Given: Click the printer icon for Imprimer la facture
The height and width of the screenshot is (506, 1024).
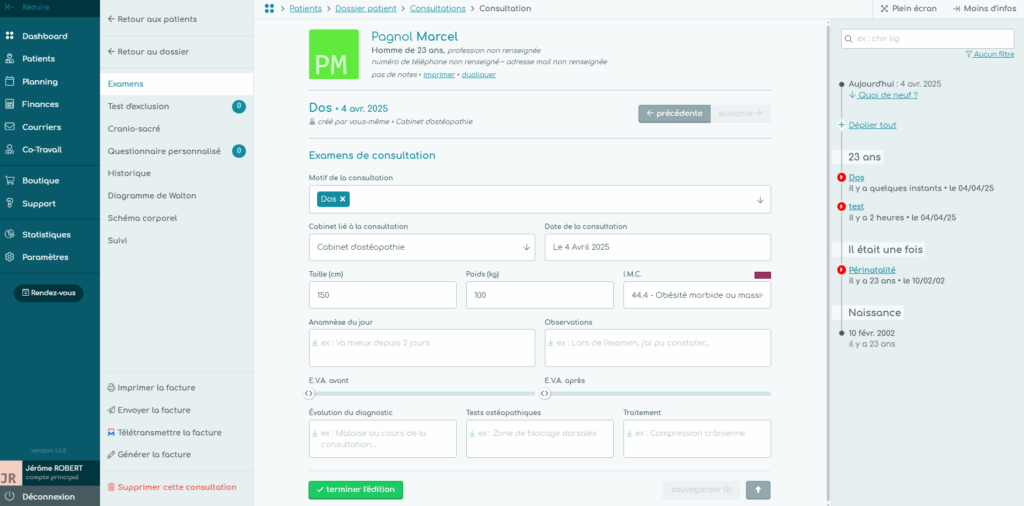Looking at the screenshot, I should pos(111,388).
